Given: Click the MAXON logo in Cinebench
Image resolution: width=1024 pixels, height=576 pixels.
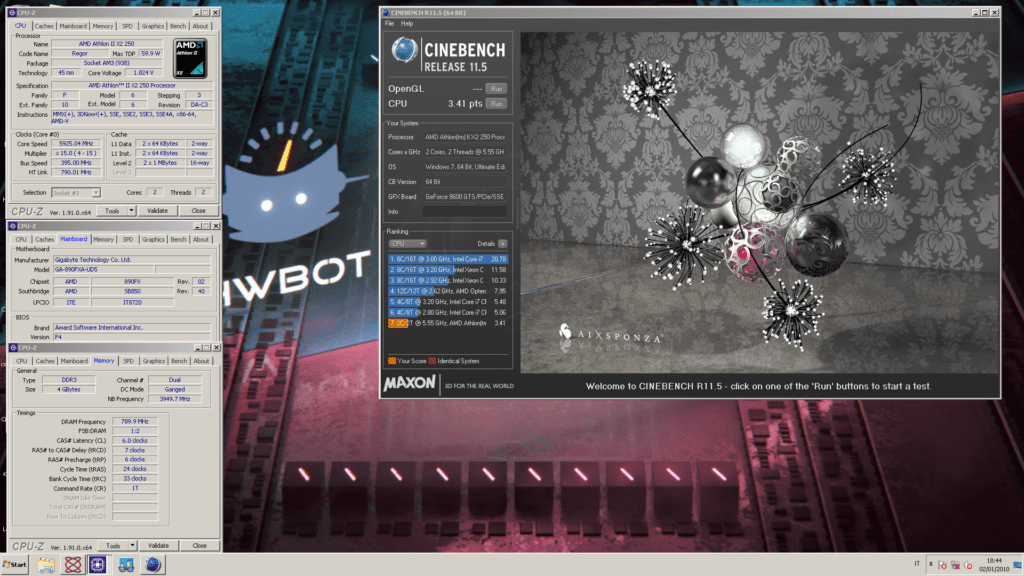Looking at the screenshot, I should coord(409,383).
